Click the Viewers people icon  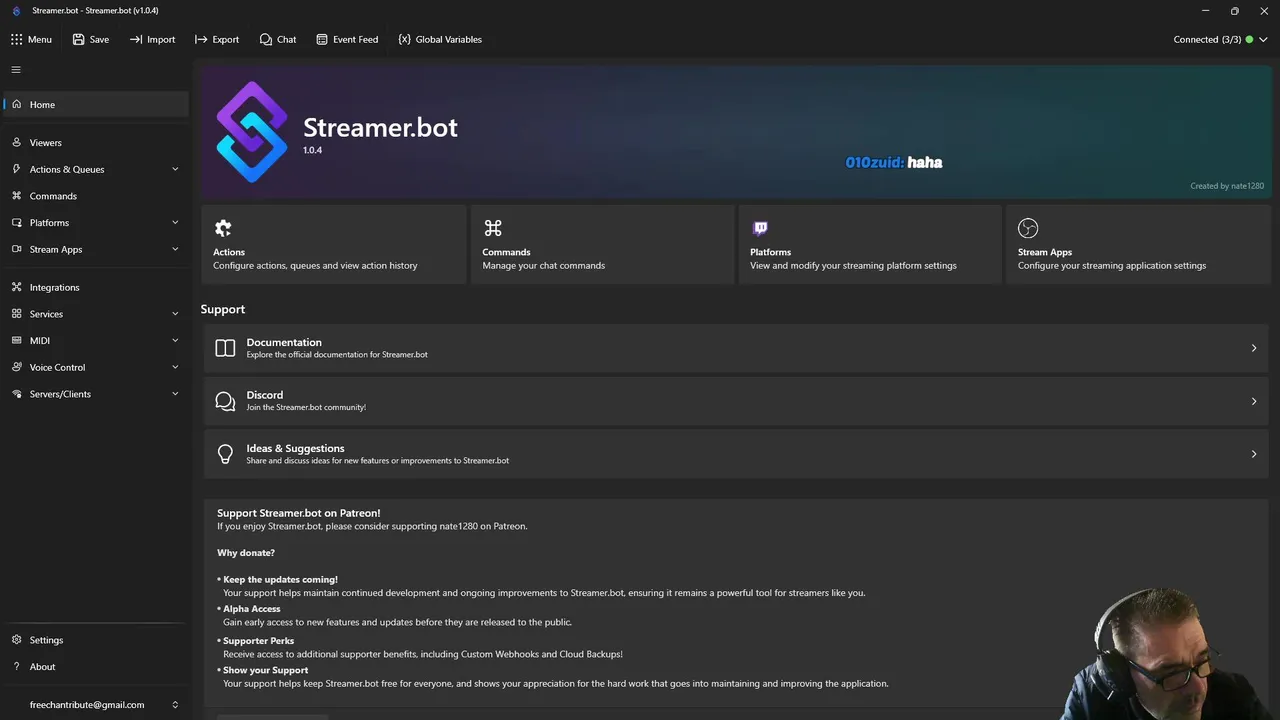click(16, 142)
